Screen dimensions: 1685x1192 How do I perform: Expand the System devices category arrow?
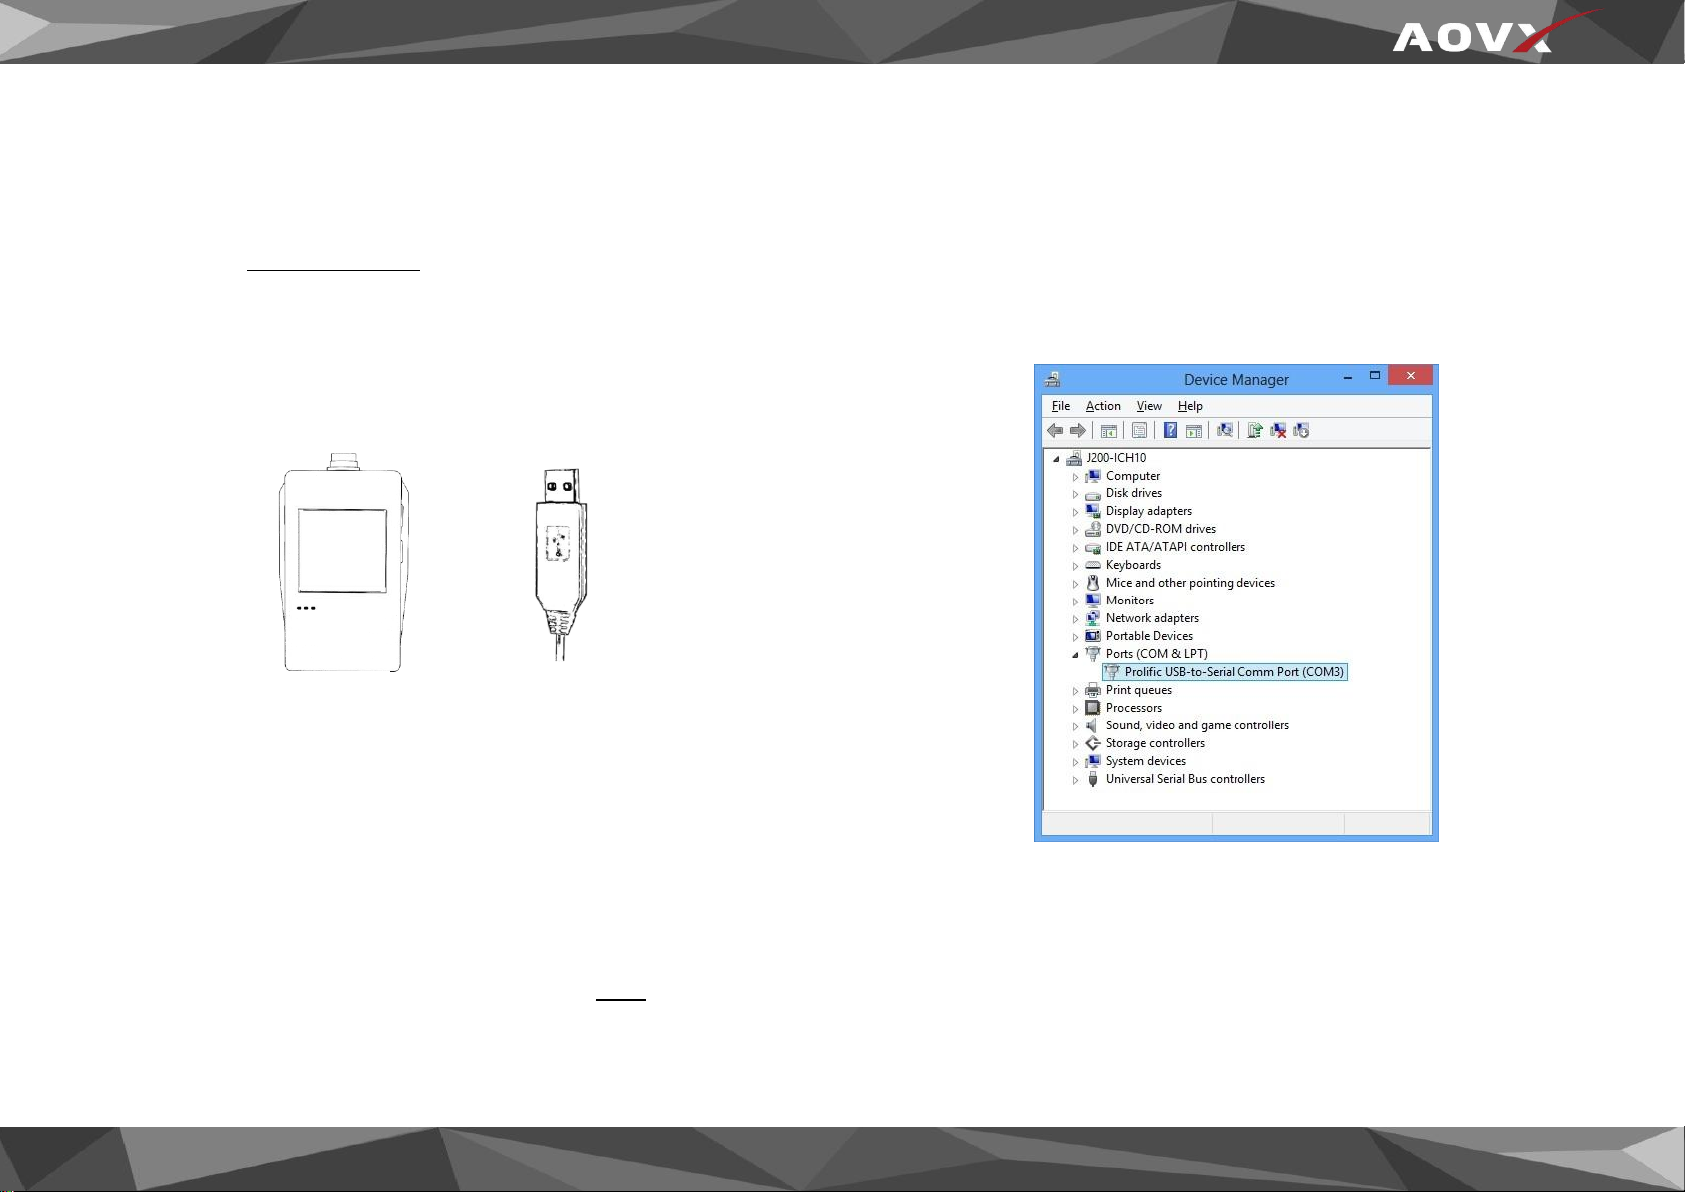point(1076,762)
